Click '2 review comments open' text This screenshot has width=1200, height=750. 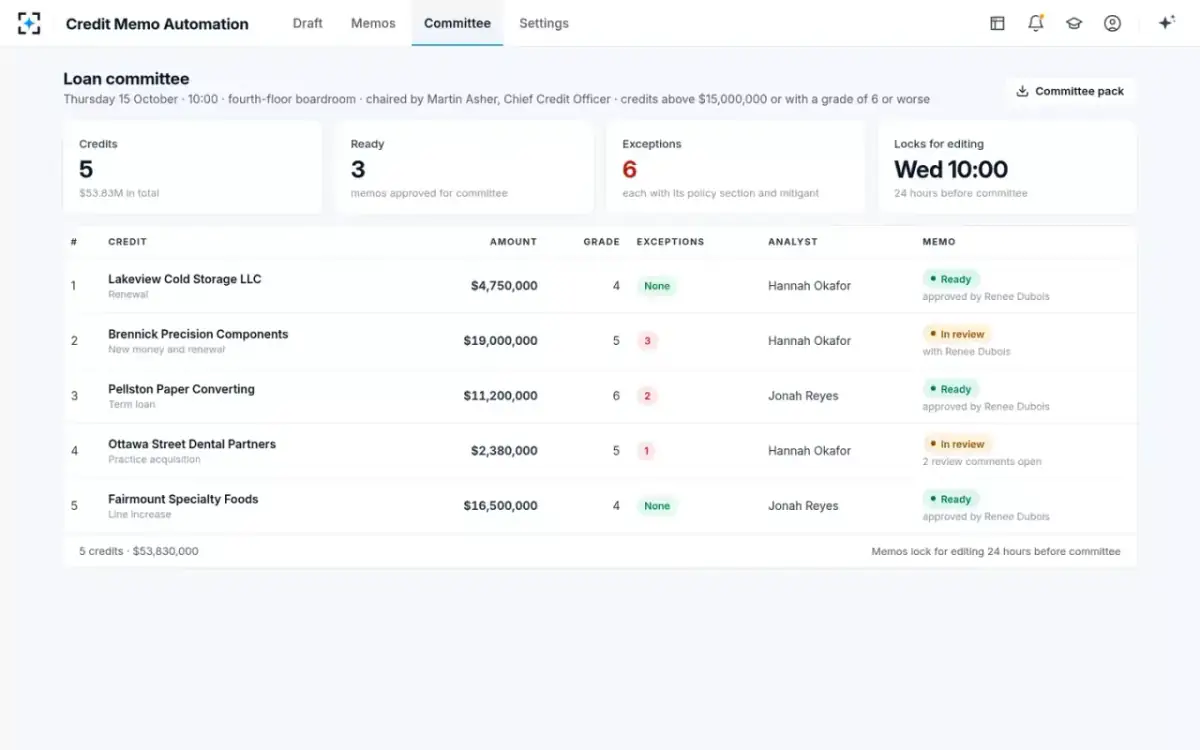(982, 462)
